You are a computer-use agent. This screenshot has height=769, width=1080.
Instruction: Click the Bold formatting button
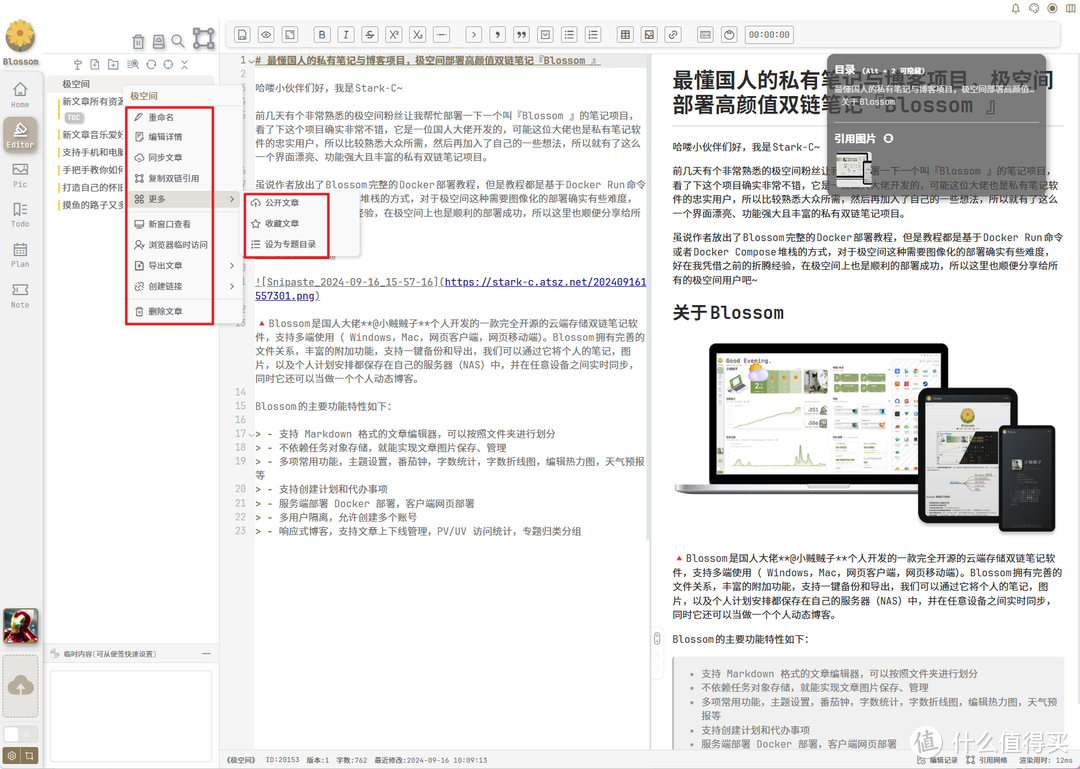pos(322,35)
